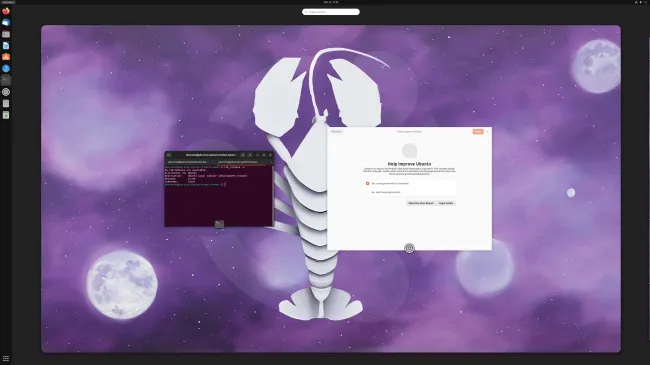Select the Help Improve Ubuntu window thumbnail
650x365 pixels.
(410, 189)
